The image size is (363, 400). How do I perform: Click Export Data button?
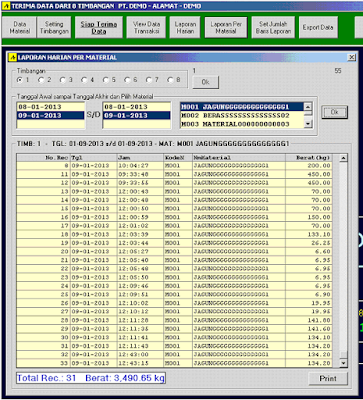point(318,28)
